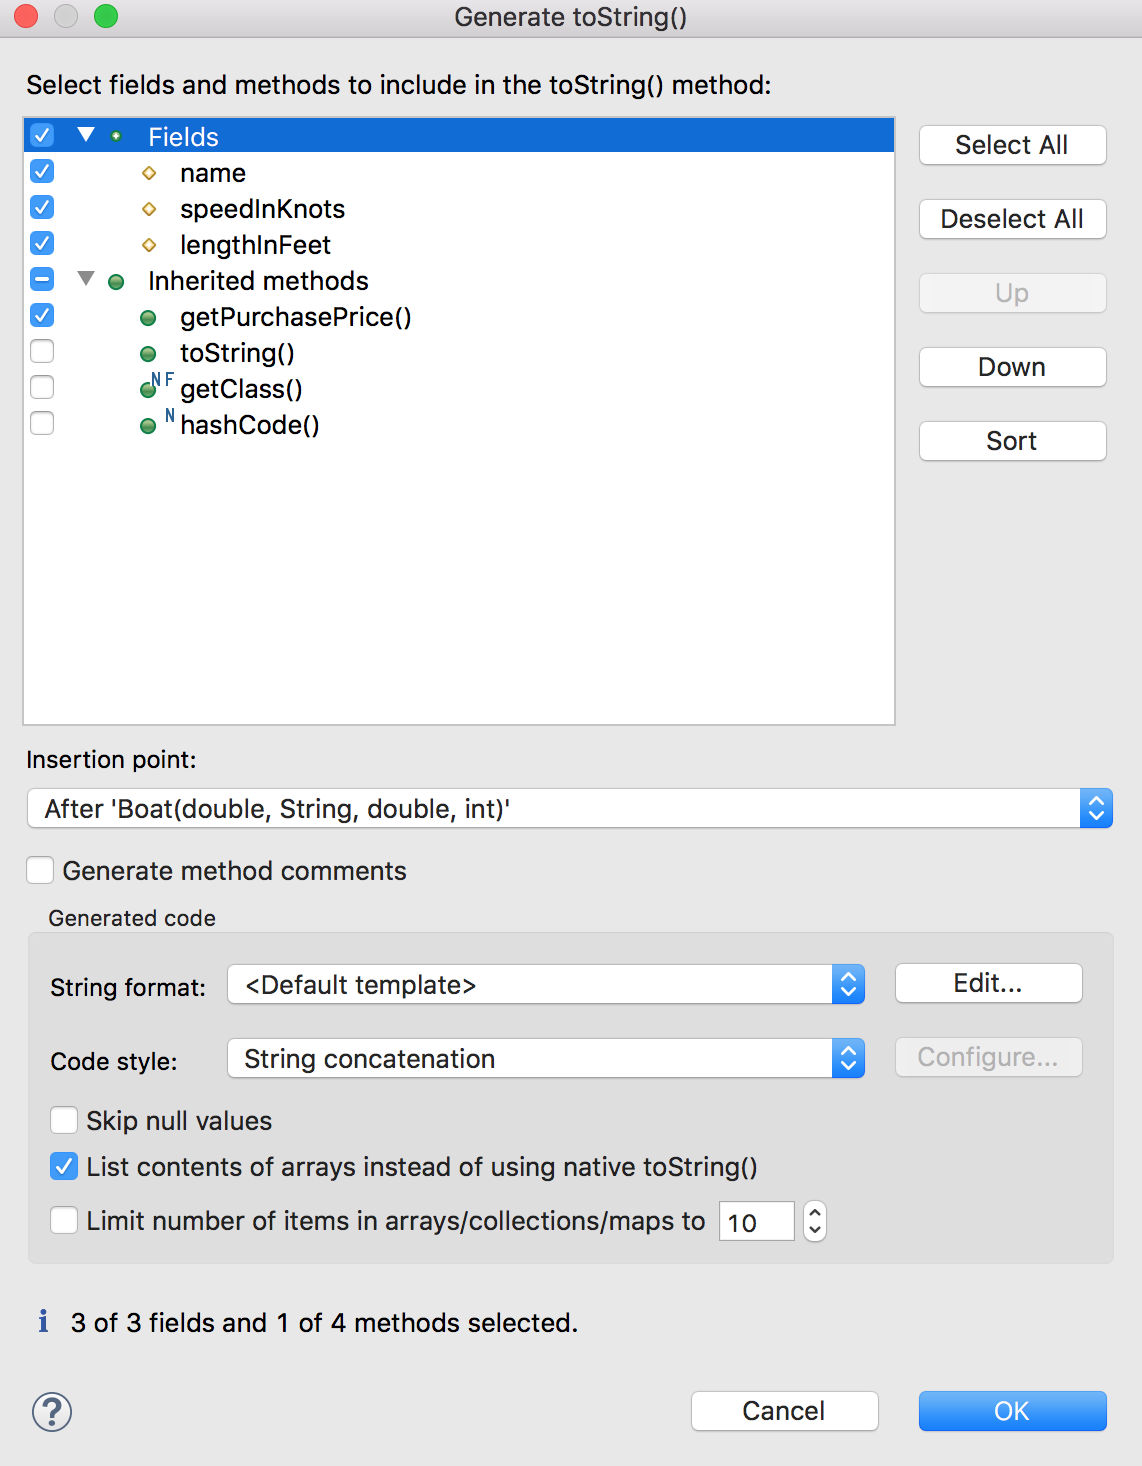The width and height of the screenshot is (1142, 1466).
Task: Click the N method icon beside hashCode()
Action: coord(148,425)
